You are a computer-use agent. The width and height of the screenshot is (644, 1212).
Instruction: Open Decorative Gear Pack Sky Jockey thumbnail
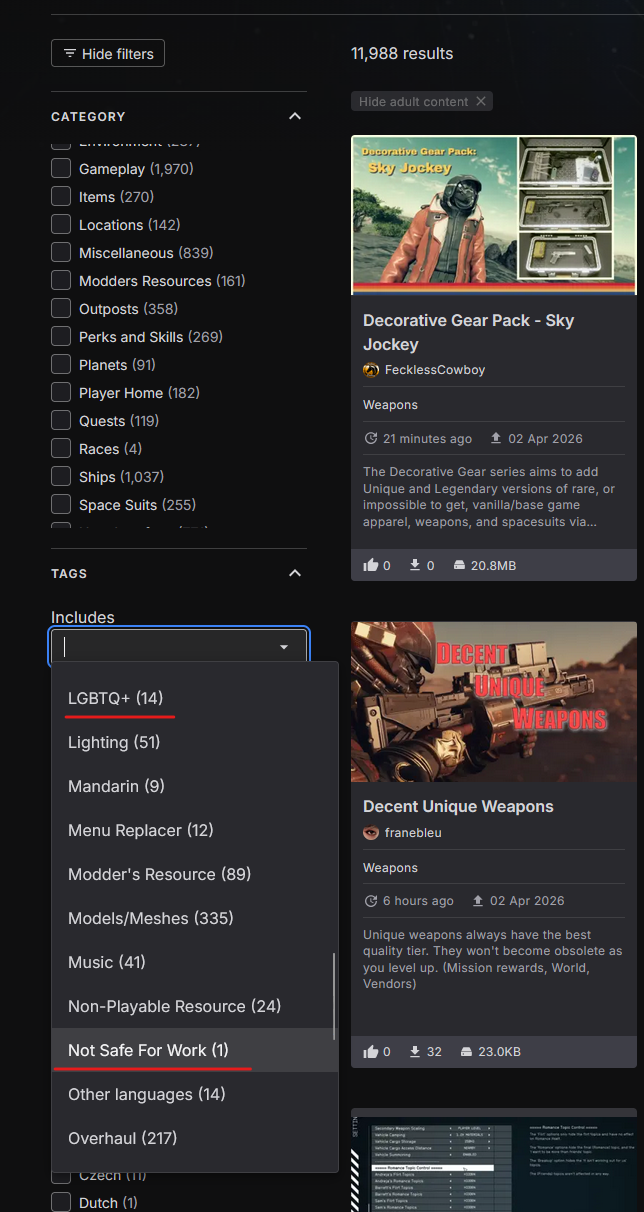tap(494, 215)
